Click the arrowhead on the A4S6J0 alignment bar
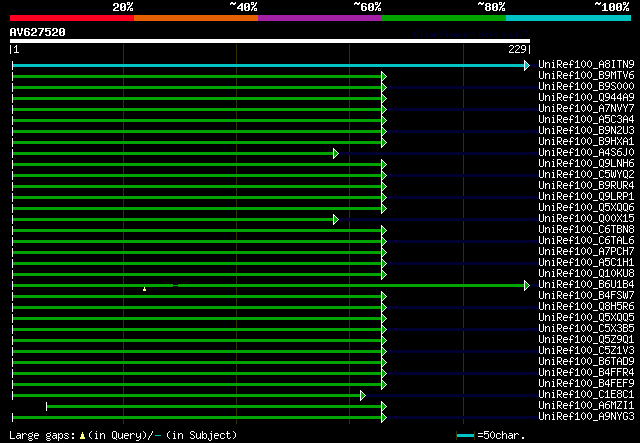 (336, 154)
